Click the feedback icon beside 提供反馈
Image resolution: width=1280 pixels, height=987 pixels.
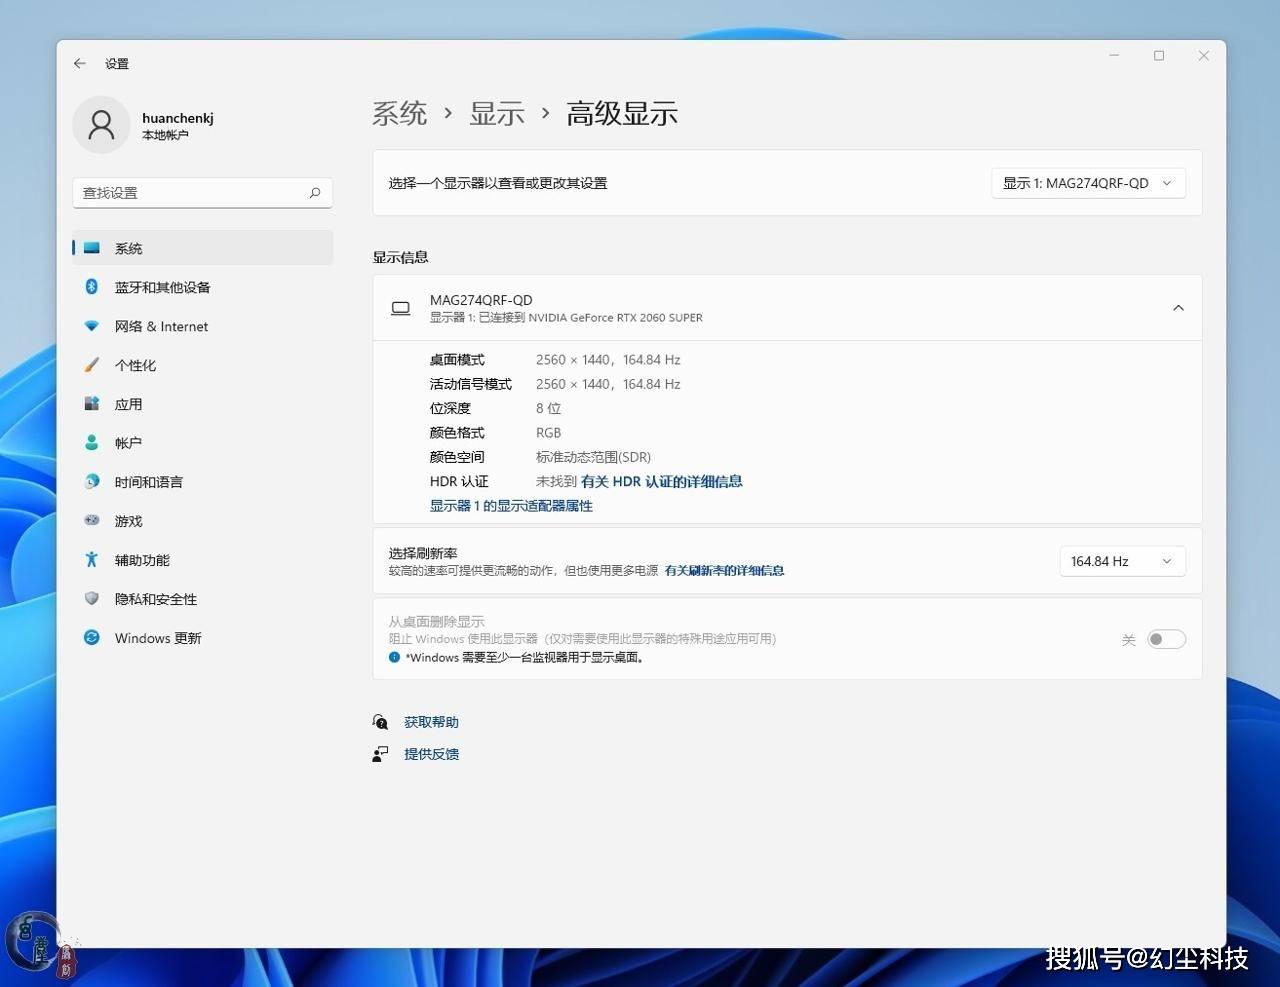[x=380, y=754]
